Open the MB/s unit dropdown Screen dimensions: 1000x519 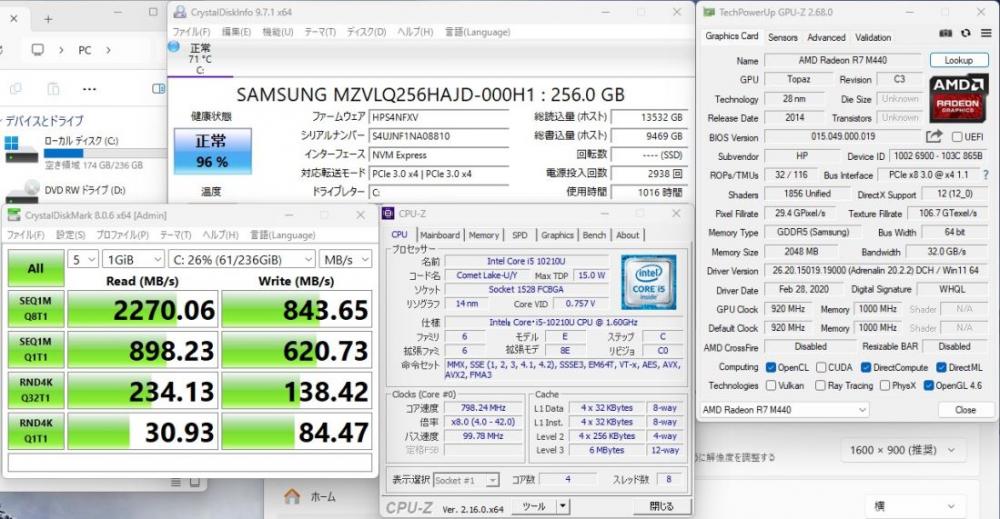[346, 260]
